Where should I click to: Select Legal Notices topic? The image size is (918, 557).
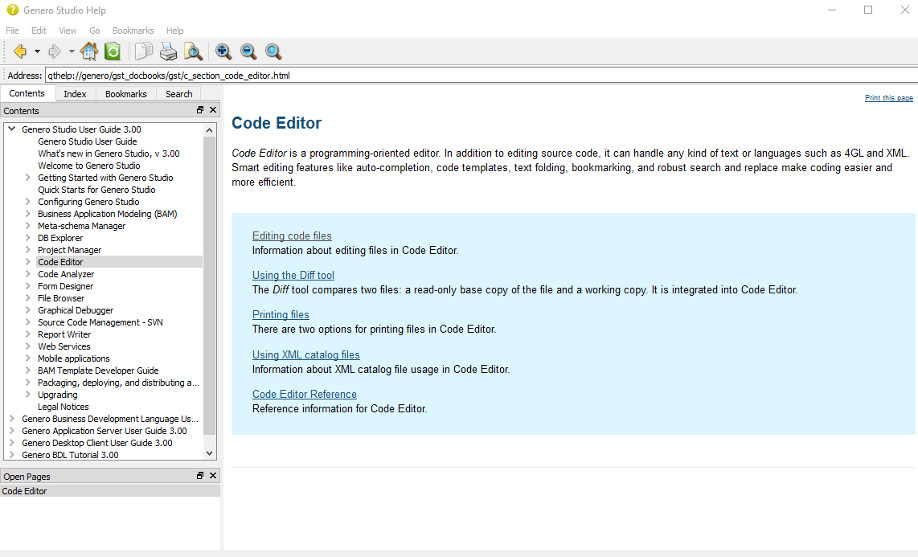63,406
